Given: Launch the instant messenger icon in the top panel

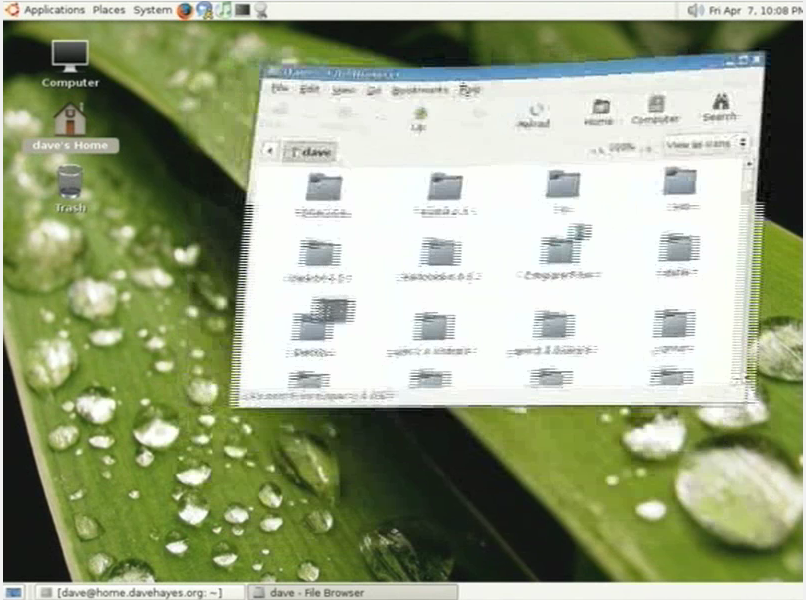Looking at the screenshot, I should [x=204, y=10].
